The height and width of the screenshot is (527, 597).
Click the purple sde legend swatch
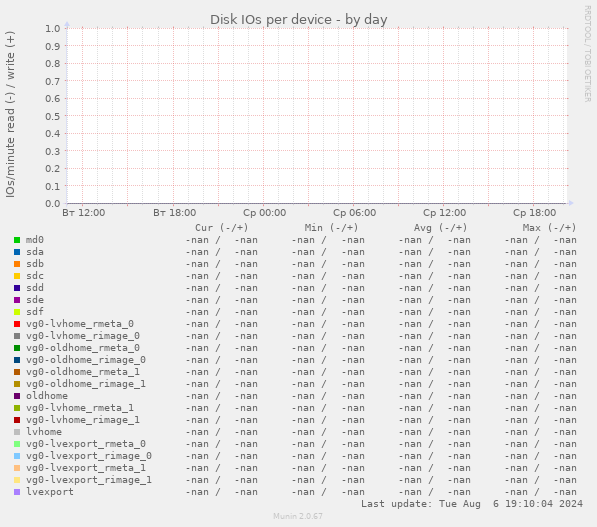(x=17, y=300)
